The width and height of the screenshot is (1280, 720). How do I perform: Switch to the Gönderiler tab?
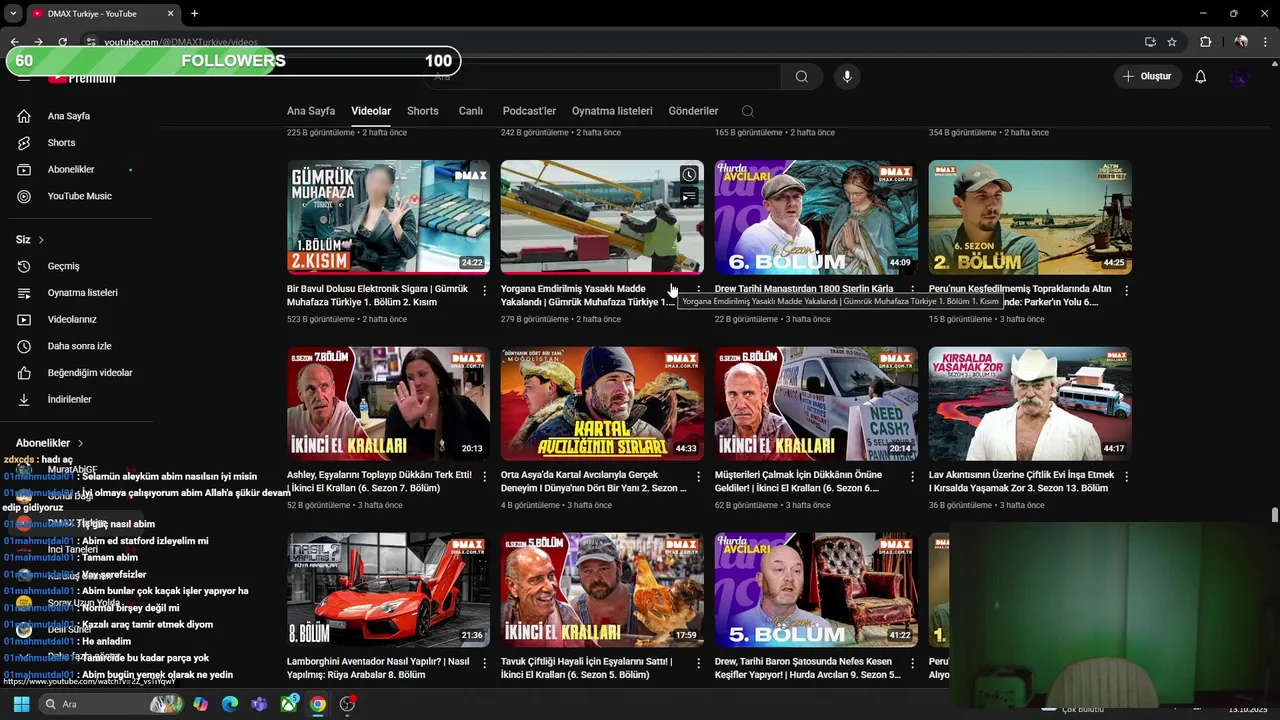pyautogui.click(x=693, y=111)
